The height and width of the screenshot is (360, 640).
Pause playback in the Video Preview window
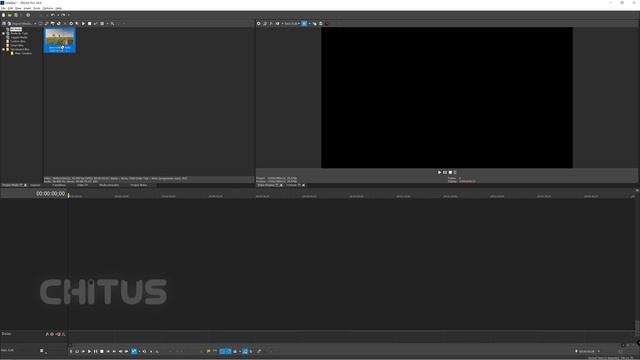point(445,172)
